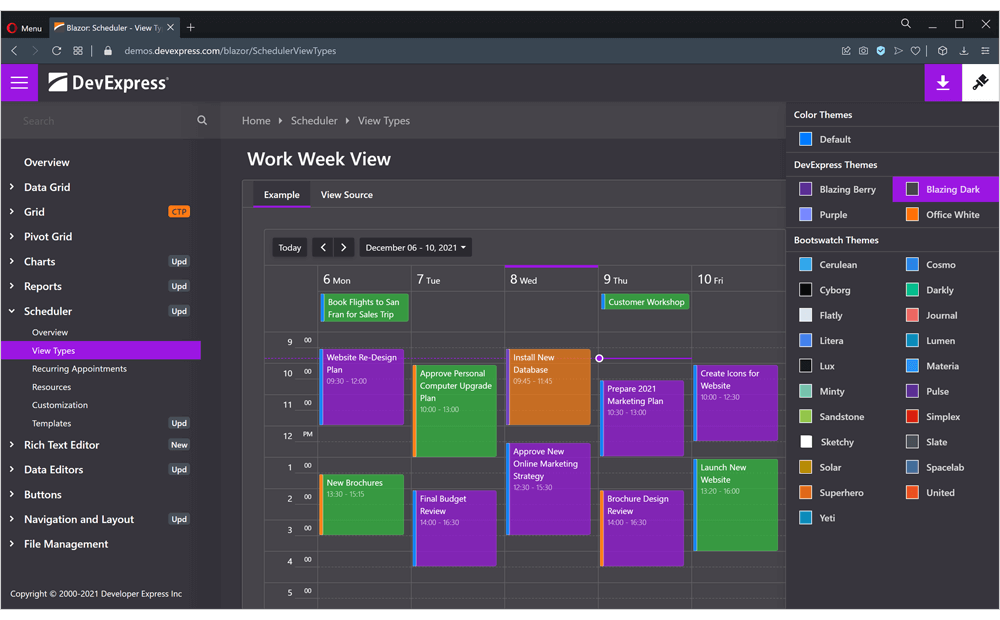Viewport: 1000px width, 620px height.
Task: Open the Home breadcrumb link
Action: tap(256, 120)
